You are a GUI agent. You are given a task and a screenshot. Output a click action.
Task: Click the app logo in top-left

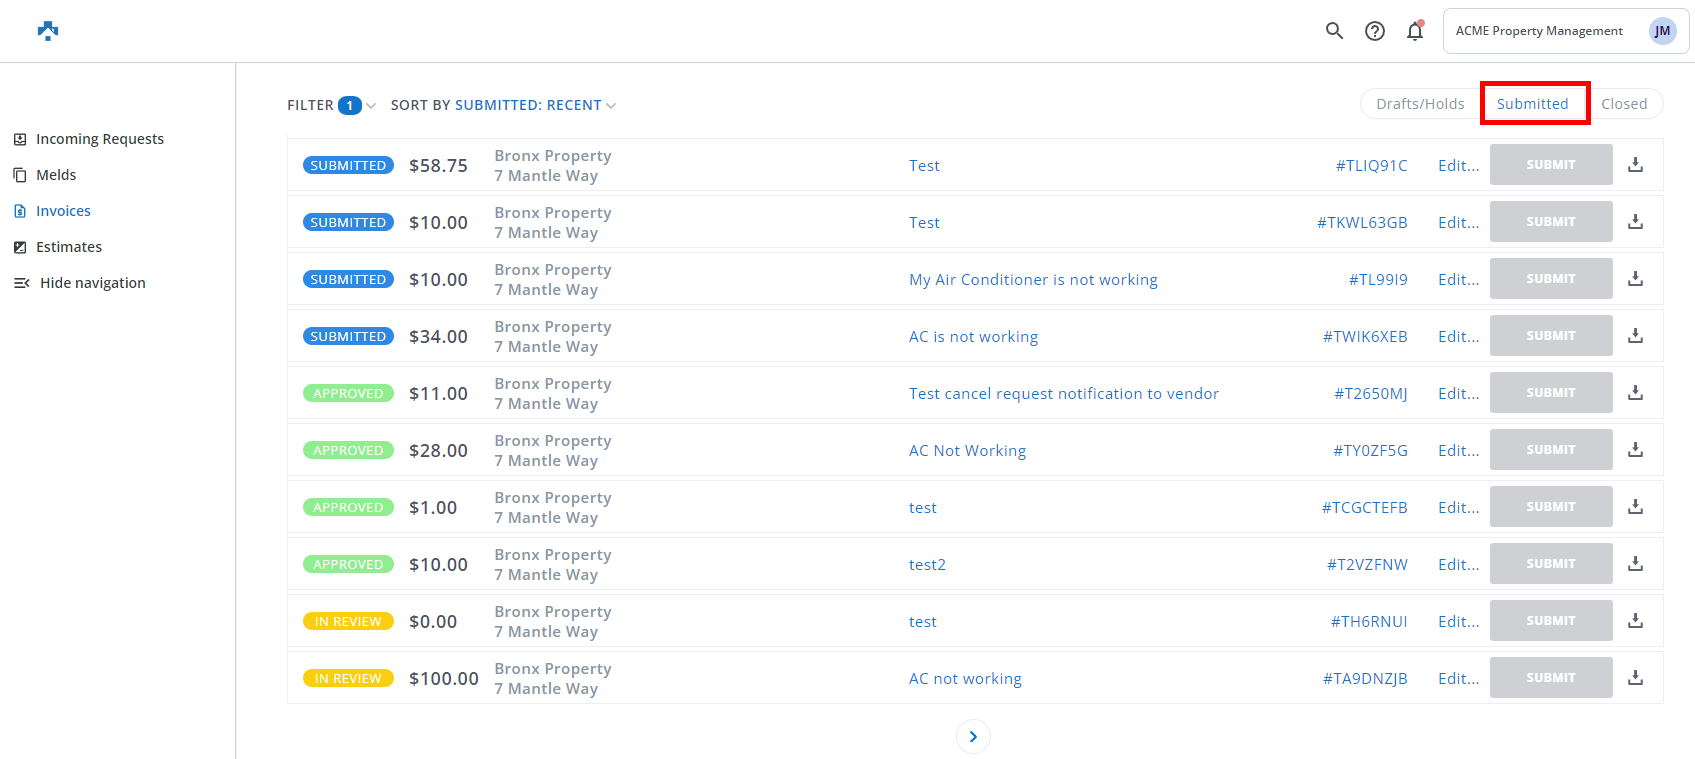(x=48, y=31)
